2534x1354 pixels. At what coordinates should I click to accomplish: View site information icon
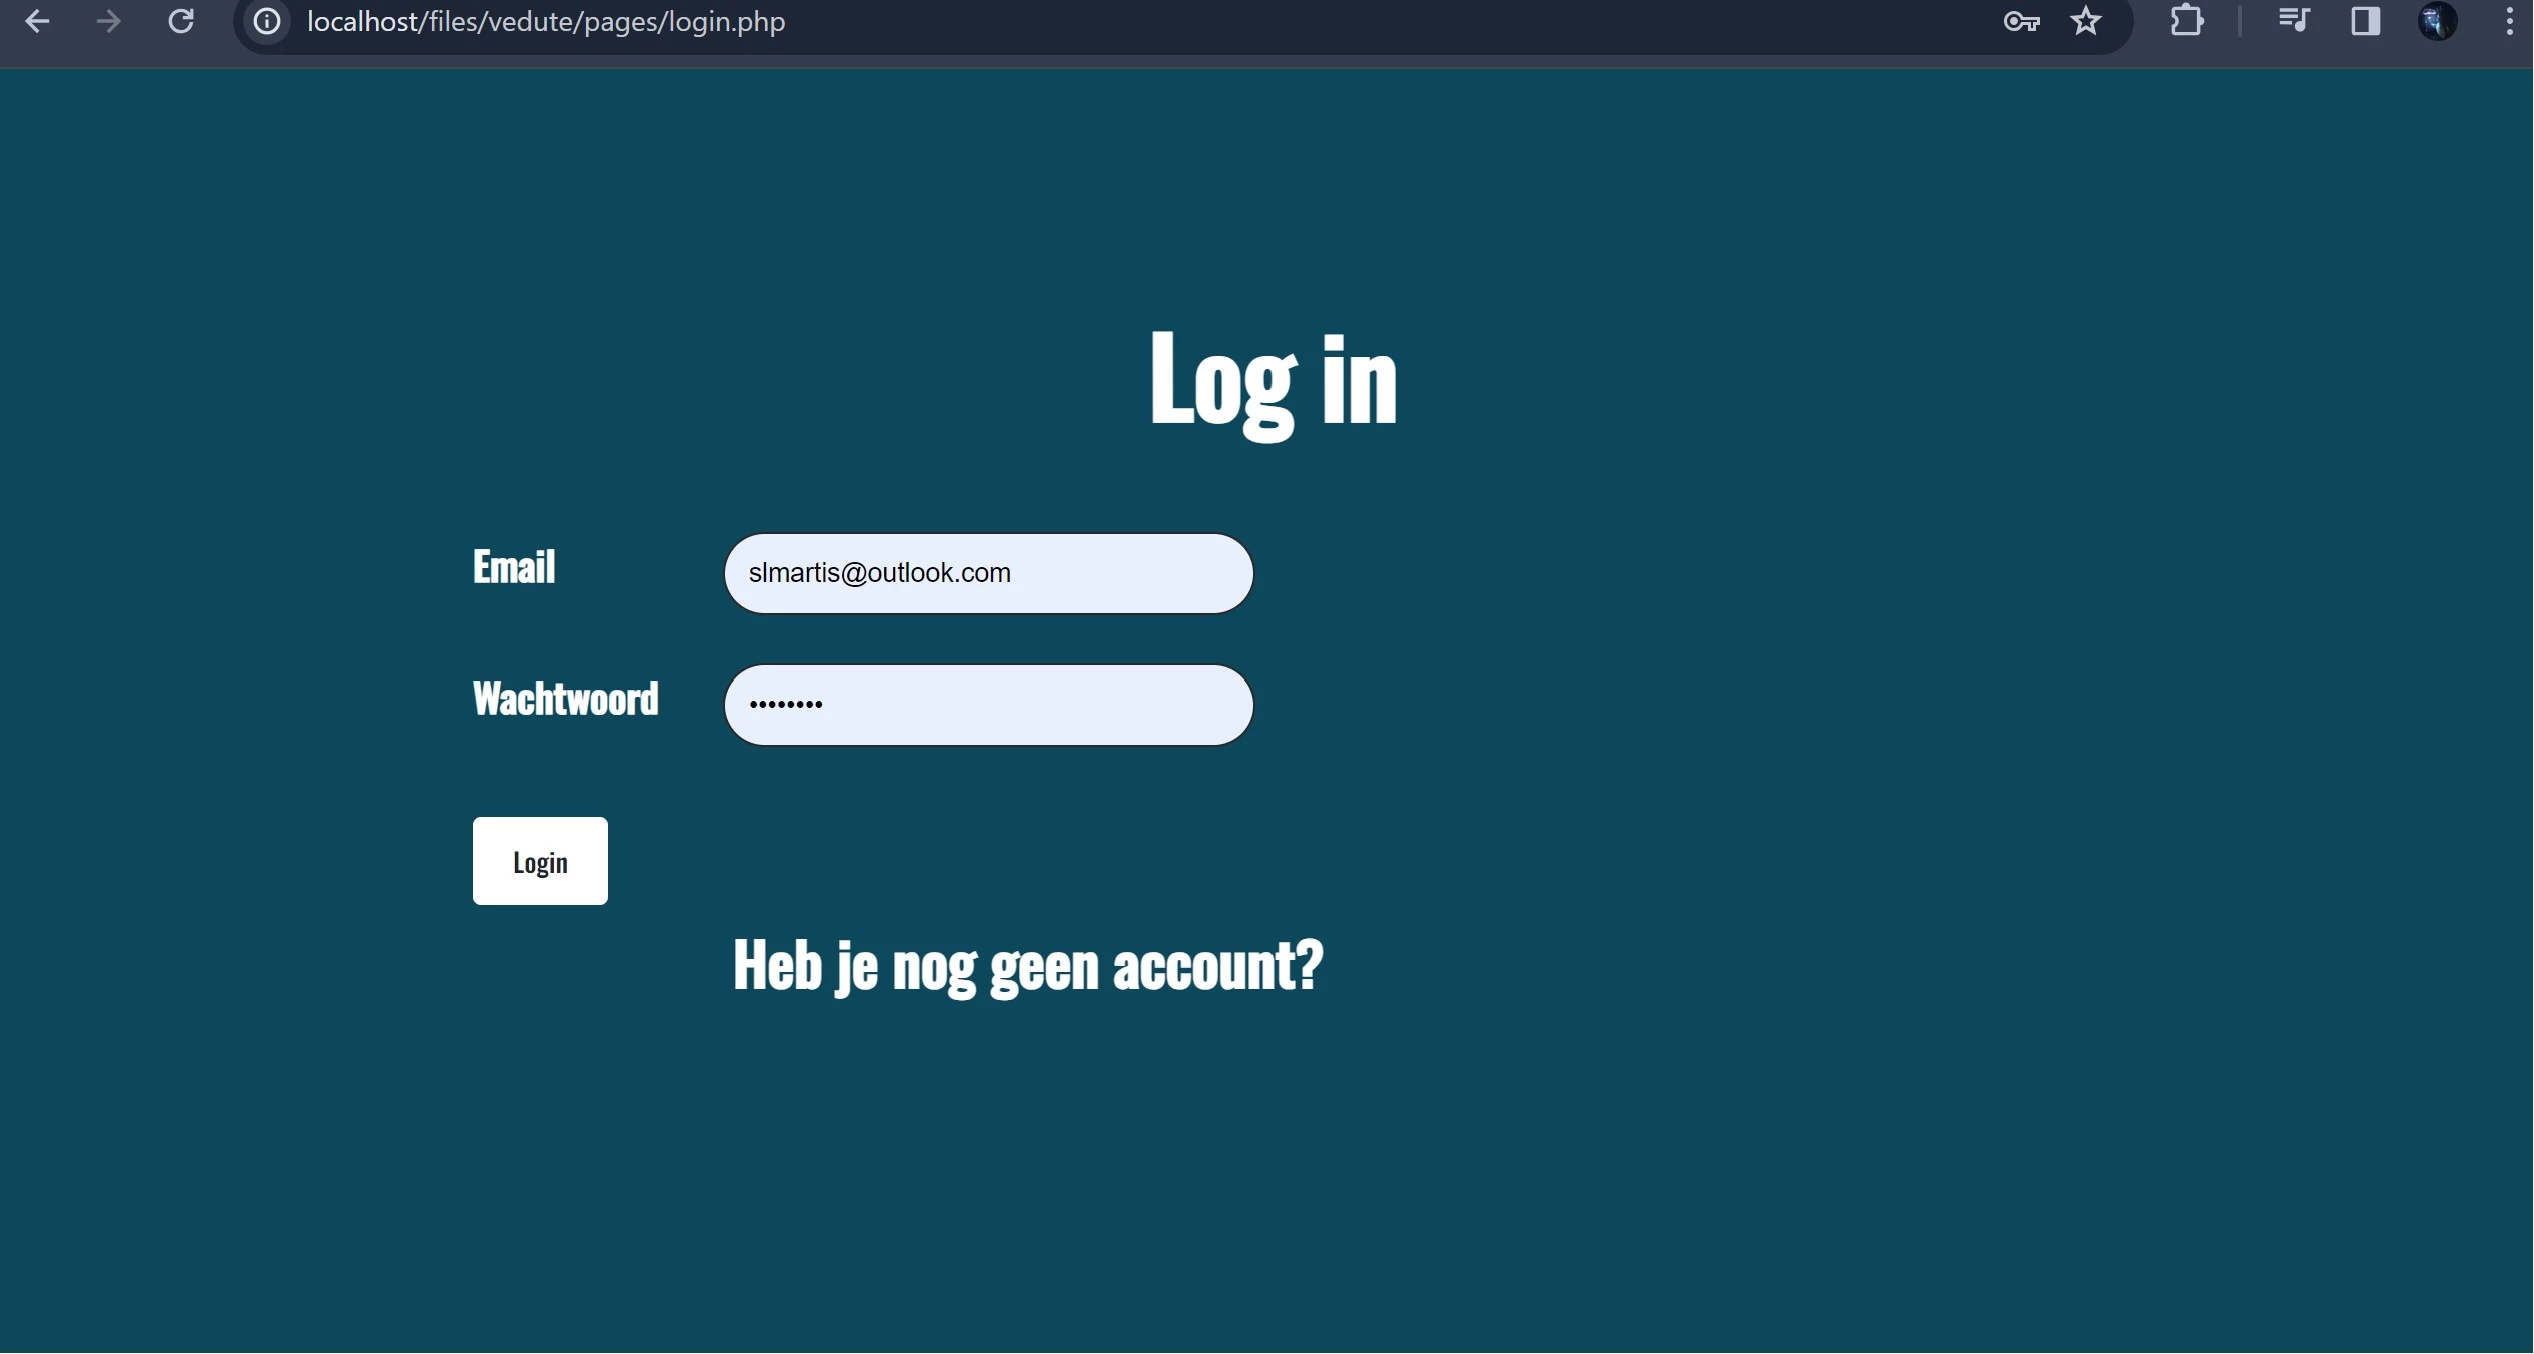coord(267,21)
